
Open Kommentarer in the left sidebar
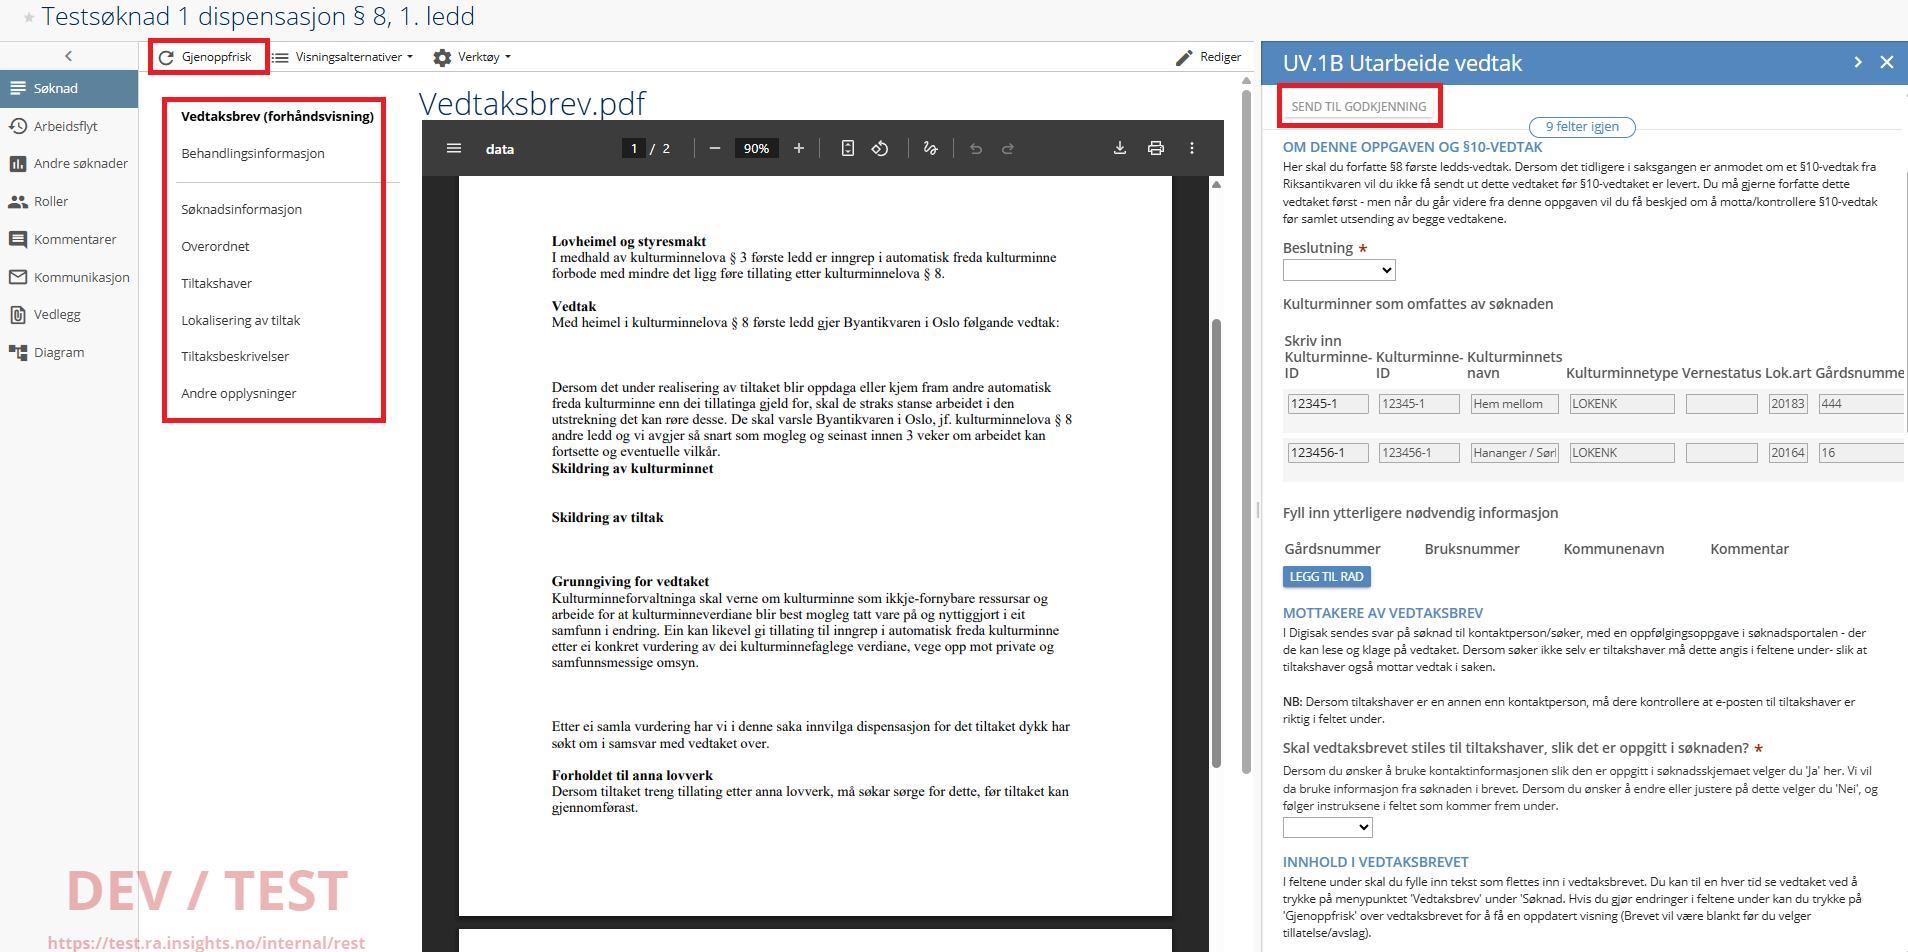[x=74, y=239]
